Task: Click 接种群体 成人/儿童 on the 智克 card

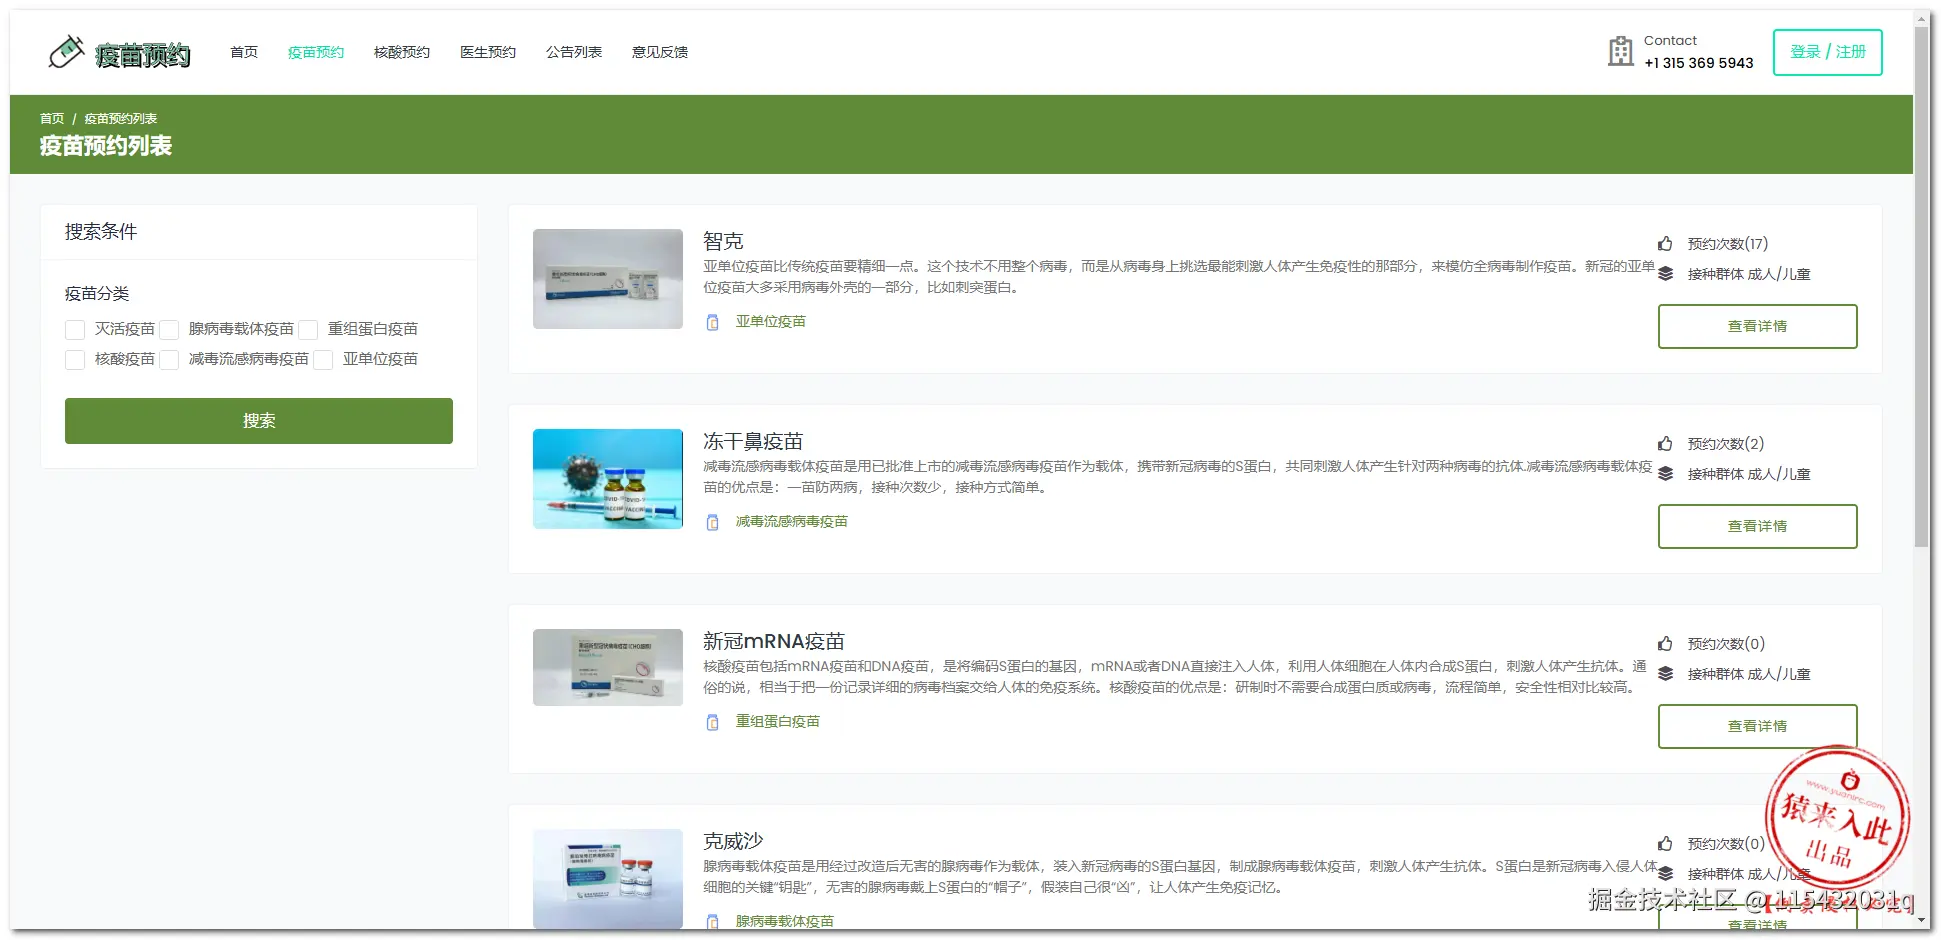Action: pyautogui.click(x=1749, y=274)
